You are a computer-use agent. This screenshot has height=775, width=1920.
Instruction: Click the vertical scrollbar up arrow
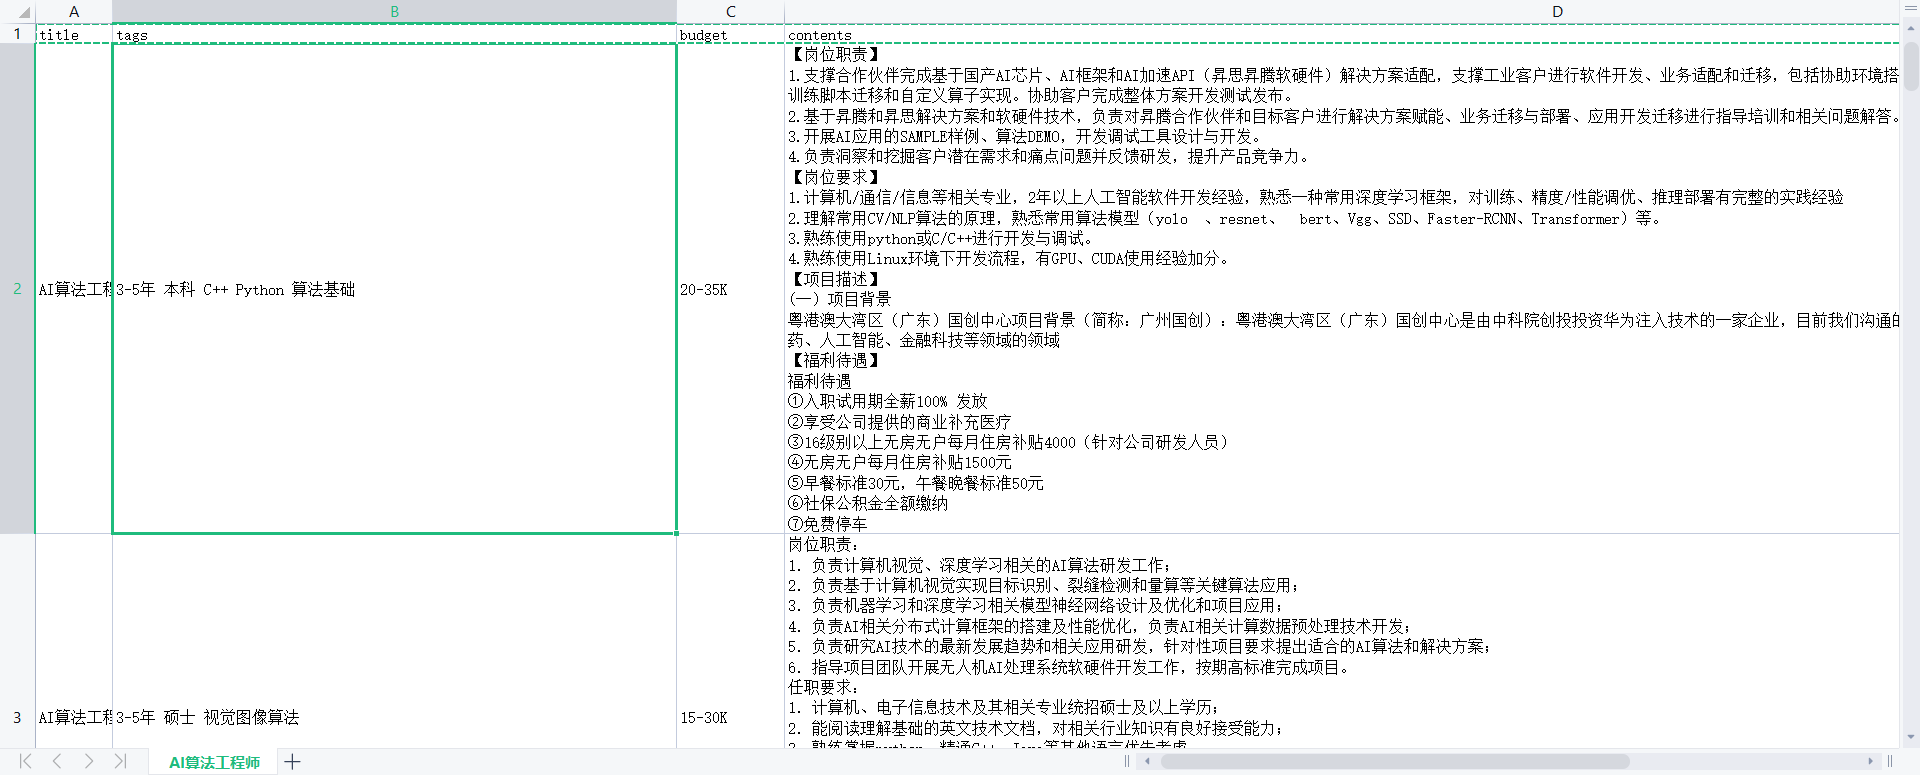pos(1911,30)
